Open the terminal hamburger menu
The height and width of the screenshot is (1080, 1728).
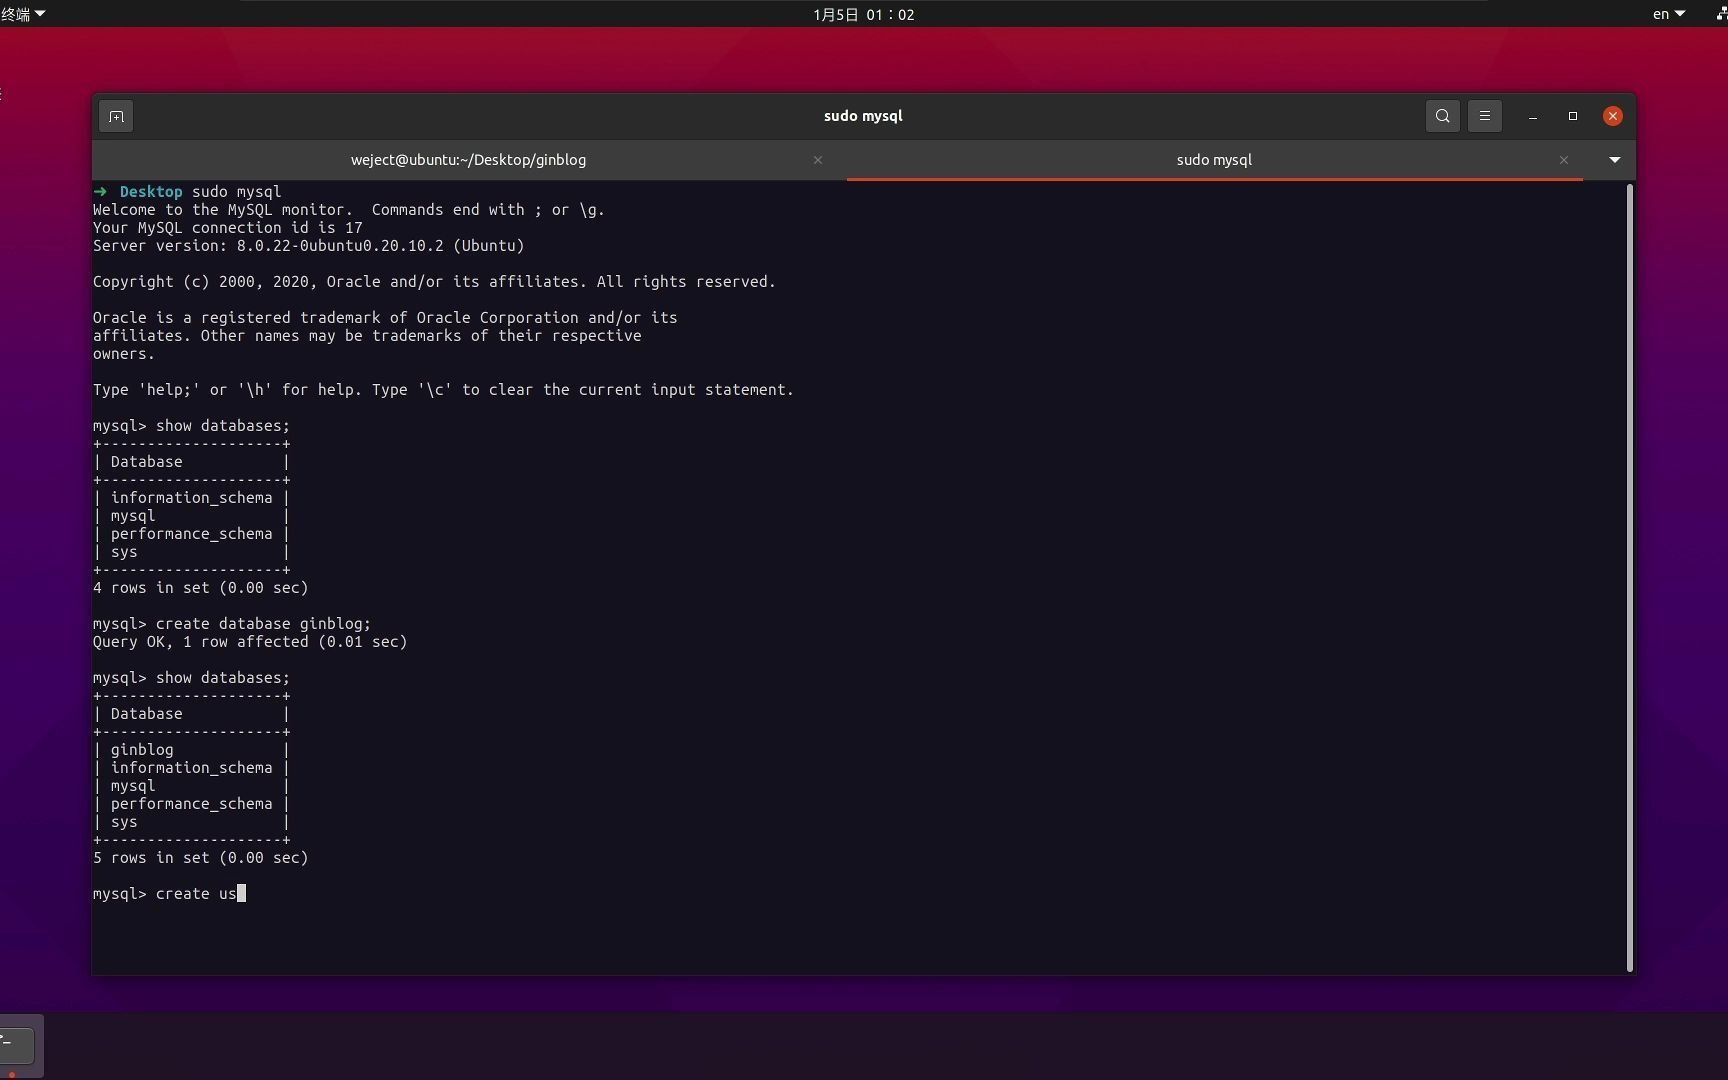point(1484,116)
